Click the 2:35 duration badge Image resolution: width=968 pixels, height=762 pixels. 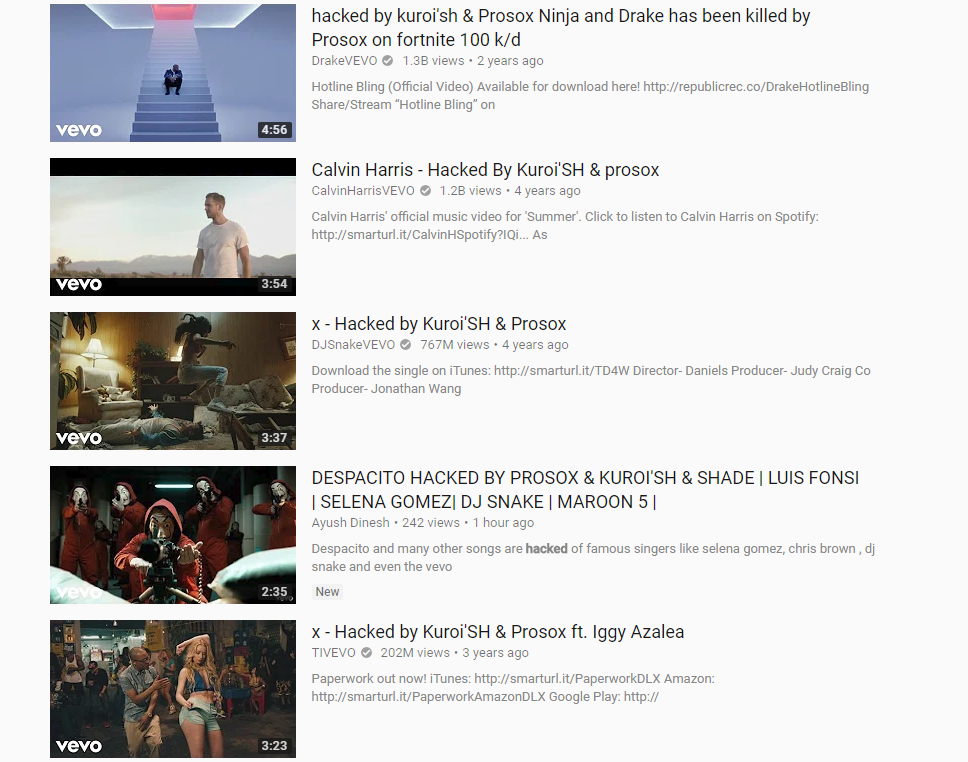[274, 592]
